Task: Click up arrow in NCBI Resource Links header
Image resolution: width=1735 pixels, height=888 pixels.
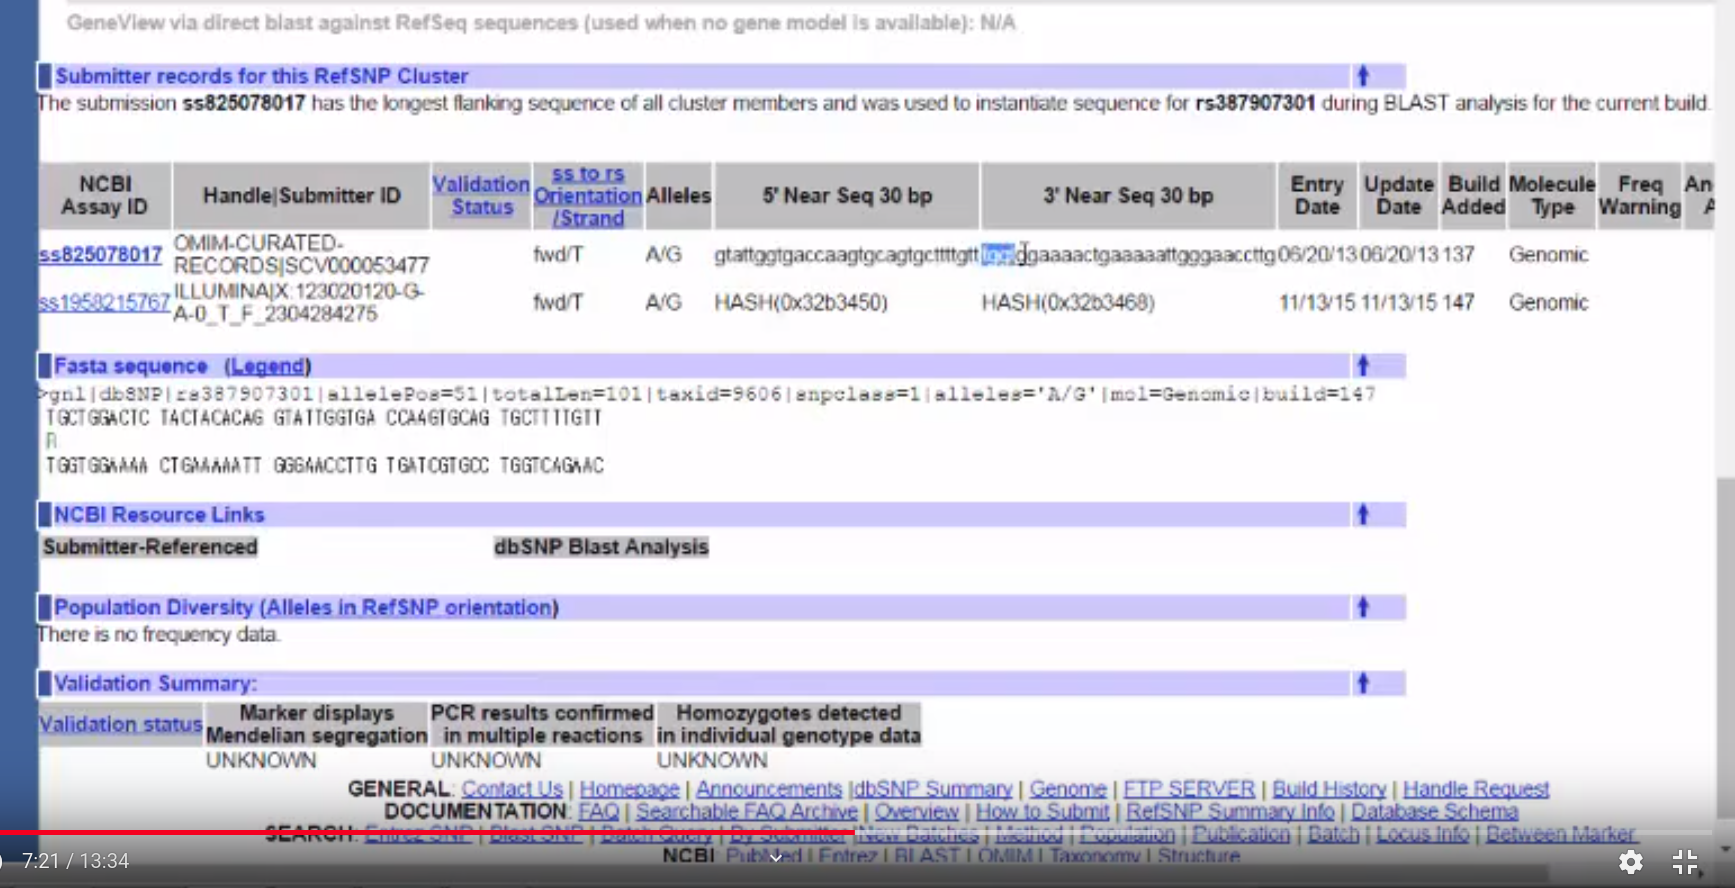Action: (1362, 515)
